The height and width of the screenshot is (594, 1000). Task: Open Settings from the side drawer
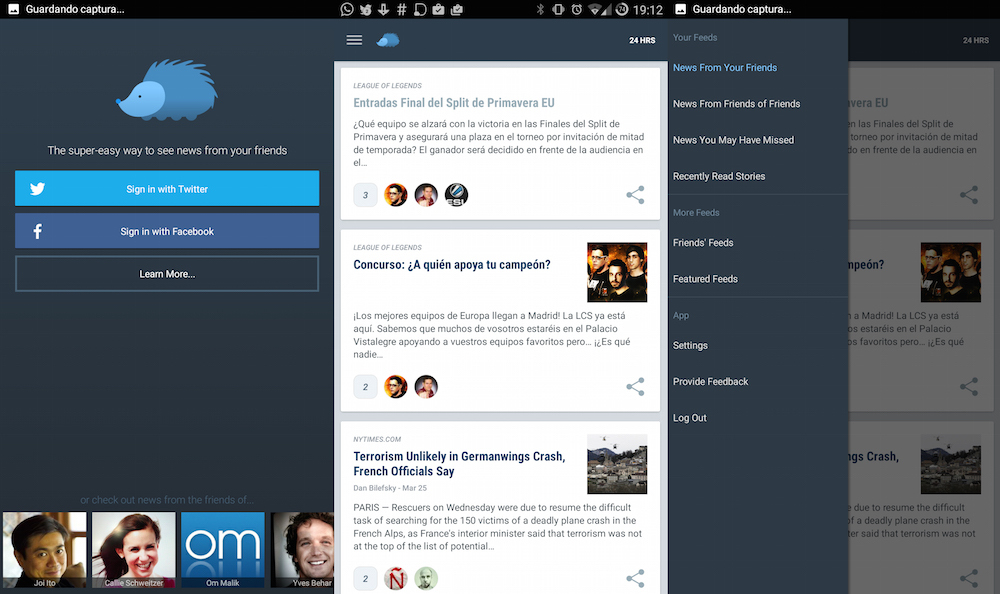pos(690,346)
